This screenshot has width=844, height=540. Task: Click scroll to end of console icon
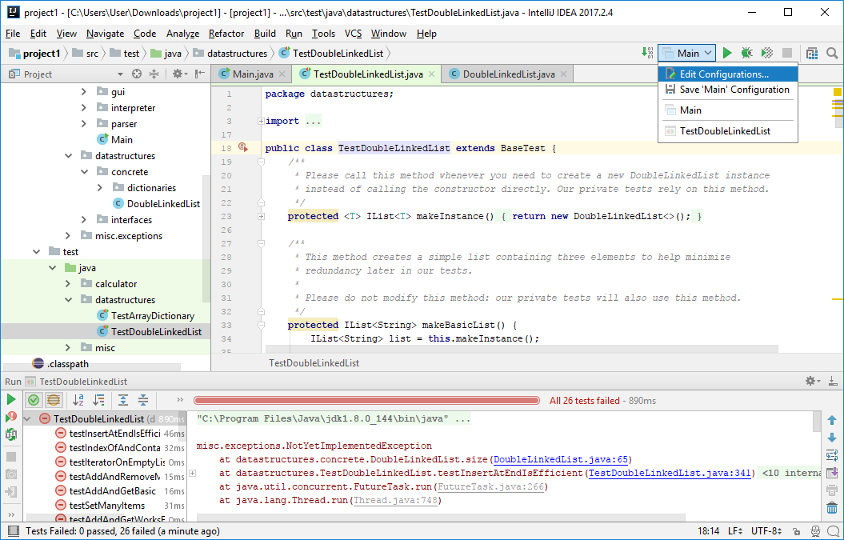click(832, 473)
